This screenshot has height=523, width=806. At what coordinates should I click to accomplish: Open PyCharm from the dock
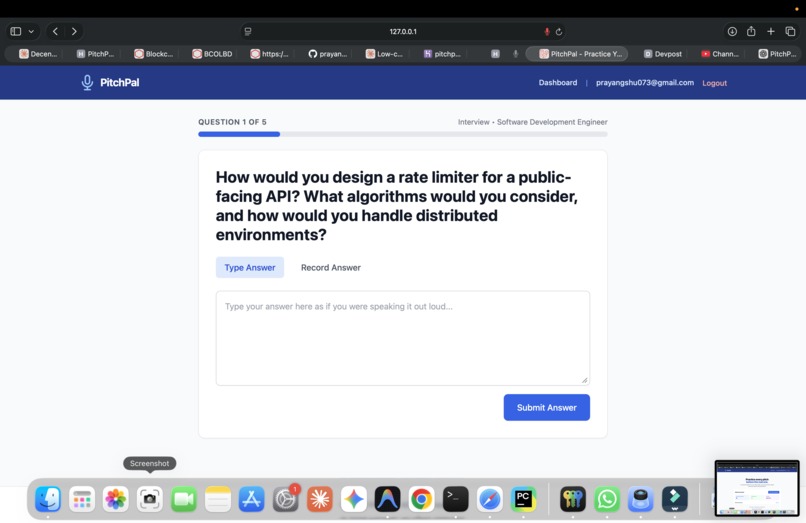pyautogui.click(x=523, y=499)
